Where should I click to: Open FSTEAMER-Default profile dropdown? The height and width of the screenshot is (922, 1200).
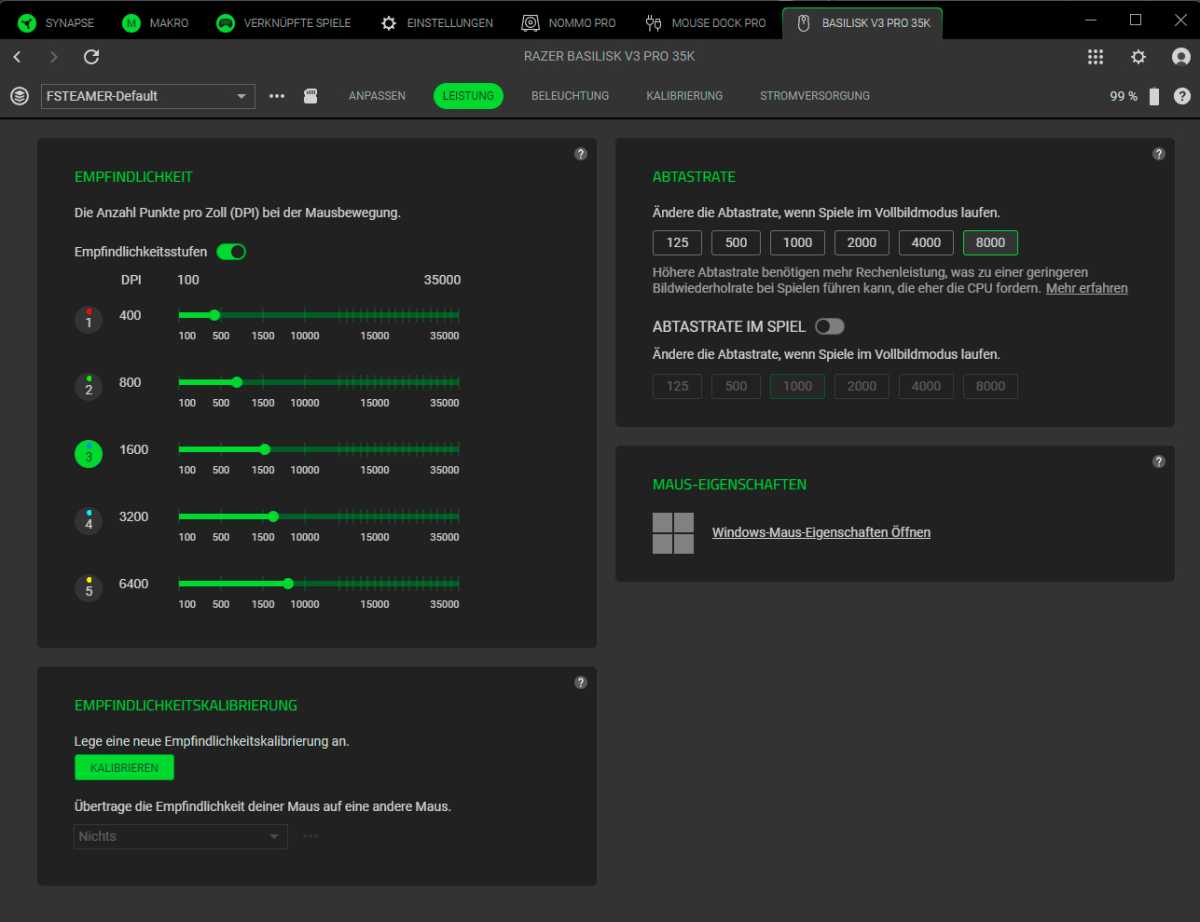(148, 96)
